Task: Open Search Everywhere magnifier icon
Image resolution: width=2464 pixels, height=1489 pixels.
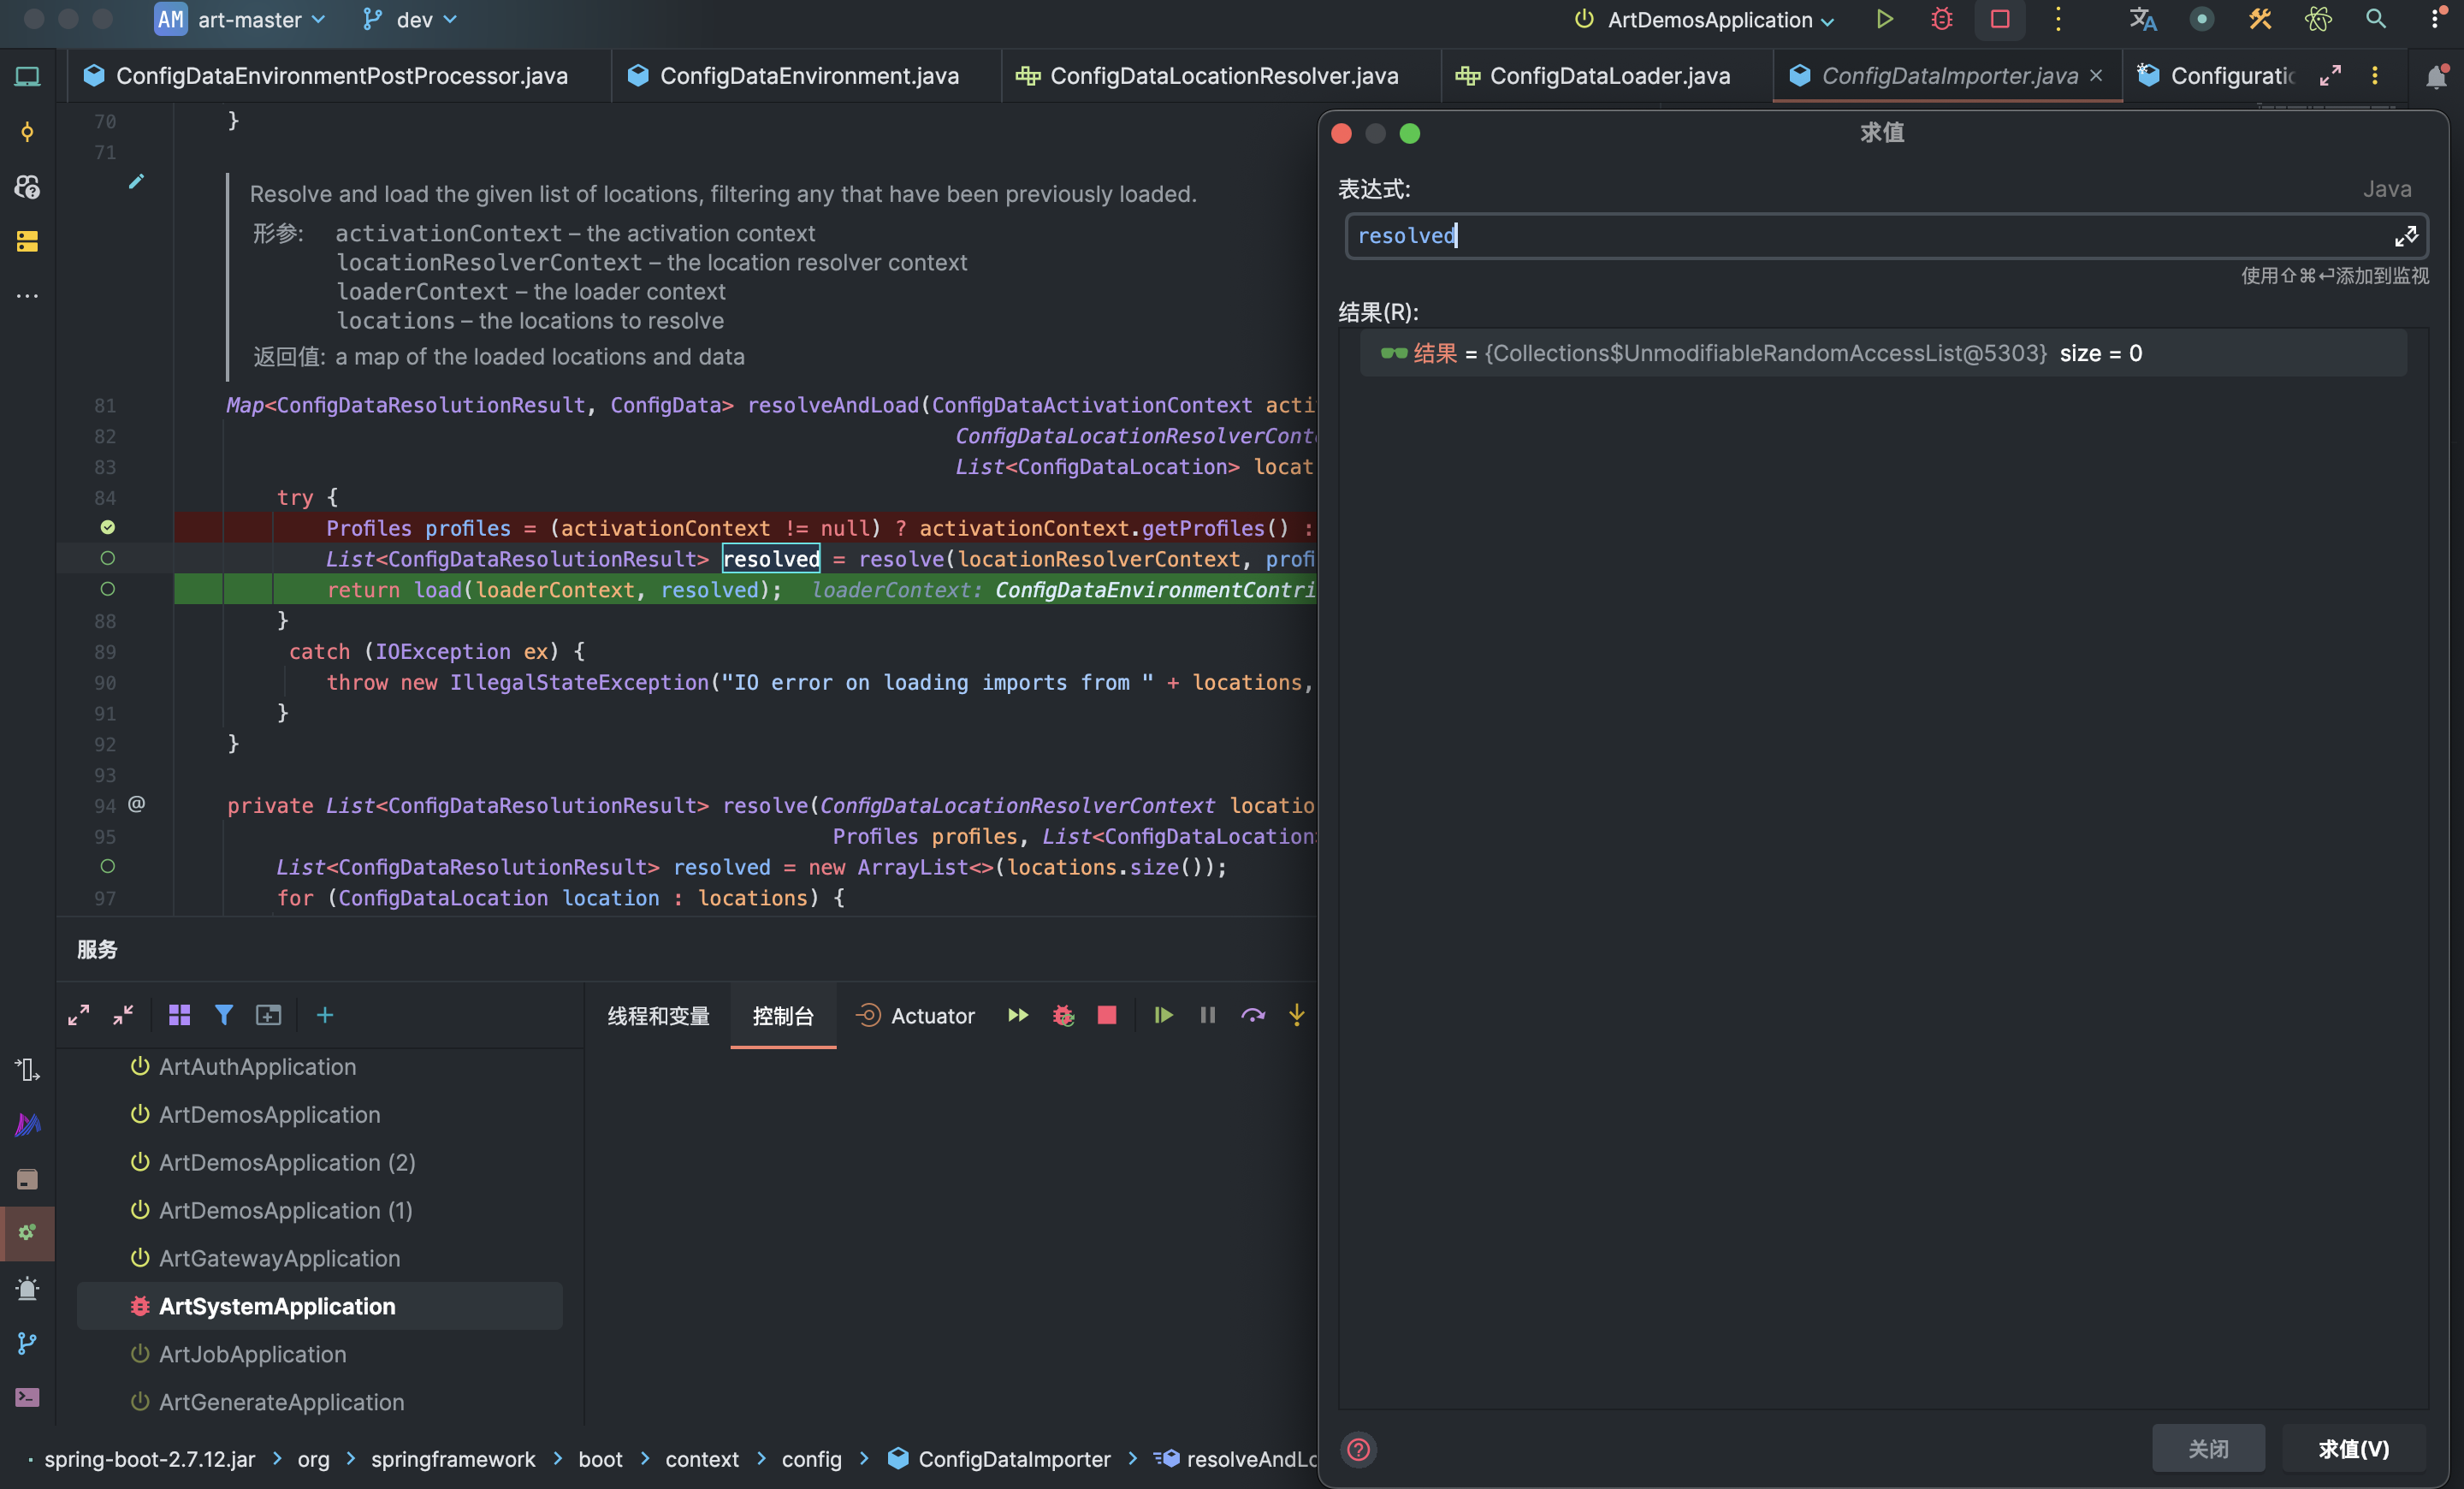Action: point(2375,19)
